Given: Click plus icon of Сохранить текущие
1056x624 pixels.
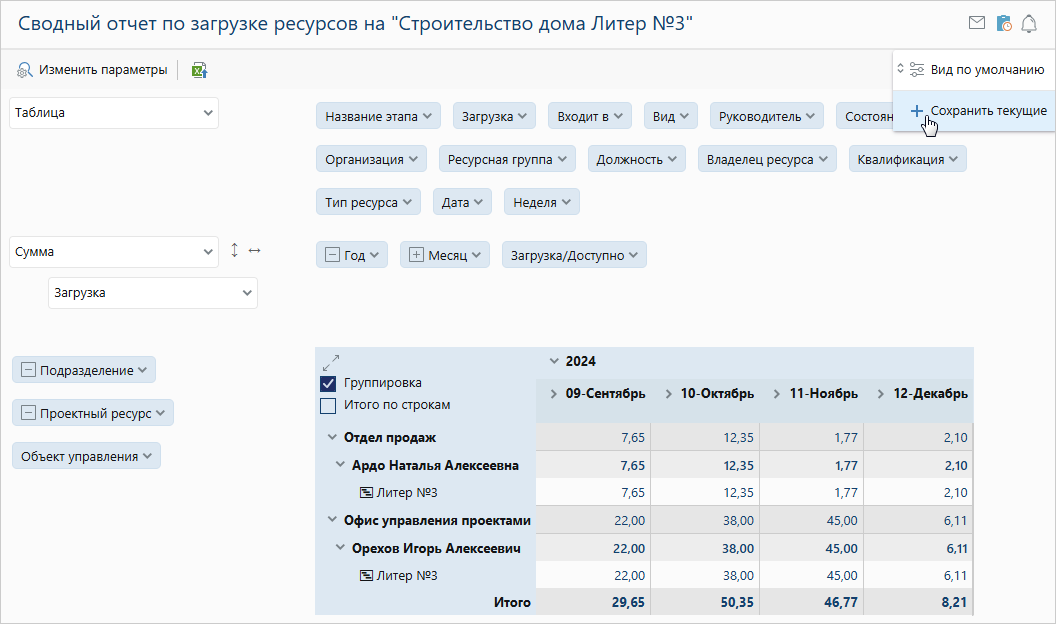Looking at the screenshot, I should [x=917, y=111].
